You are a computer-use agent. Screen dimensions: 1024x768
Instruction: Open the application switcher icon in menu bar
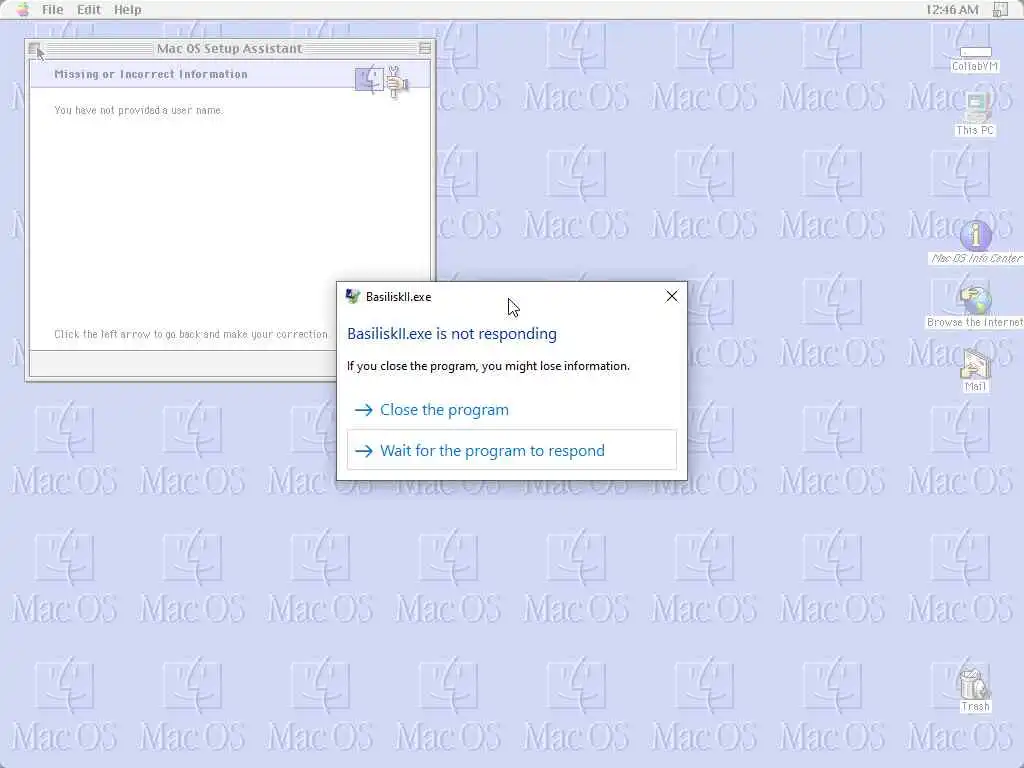[x=1000, y=10]
